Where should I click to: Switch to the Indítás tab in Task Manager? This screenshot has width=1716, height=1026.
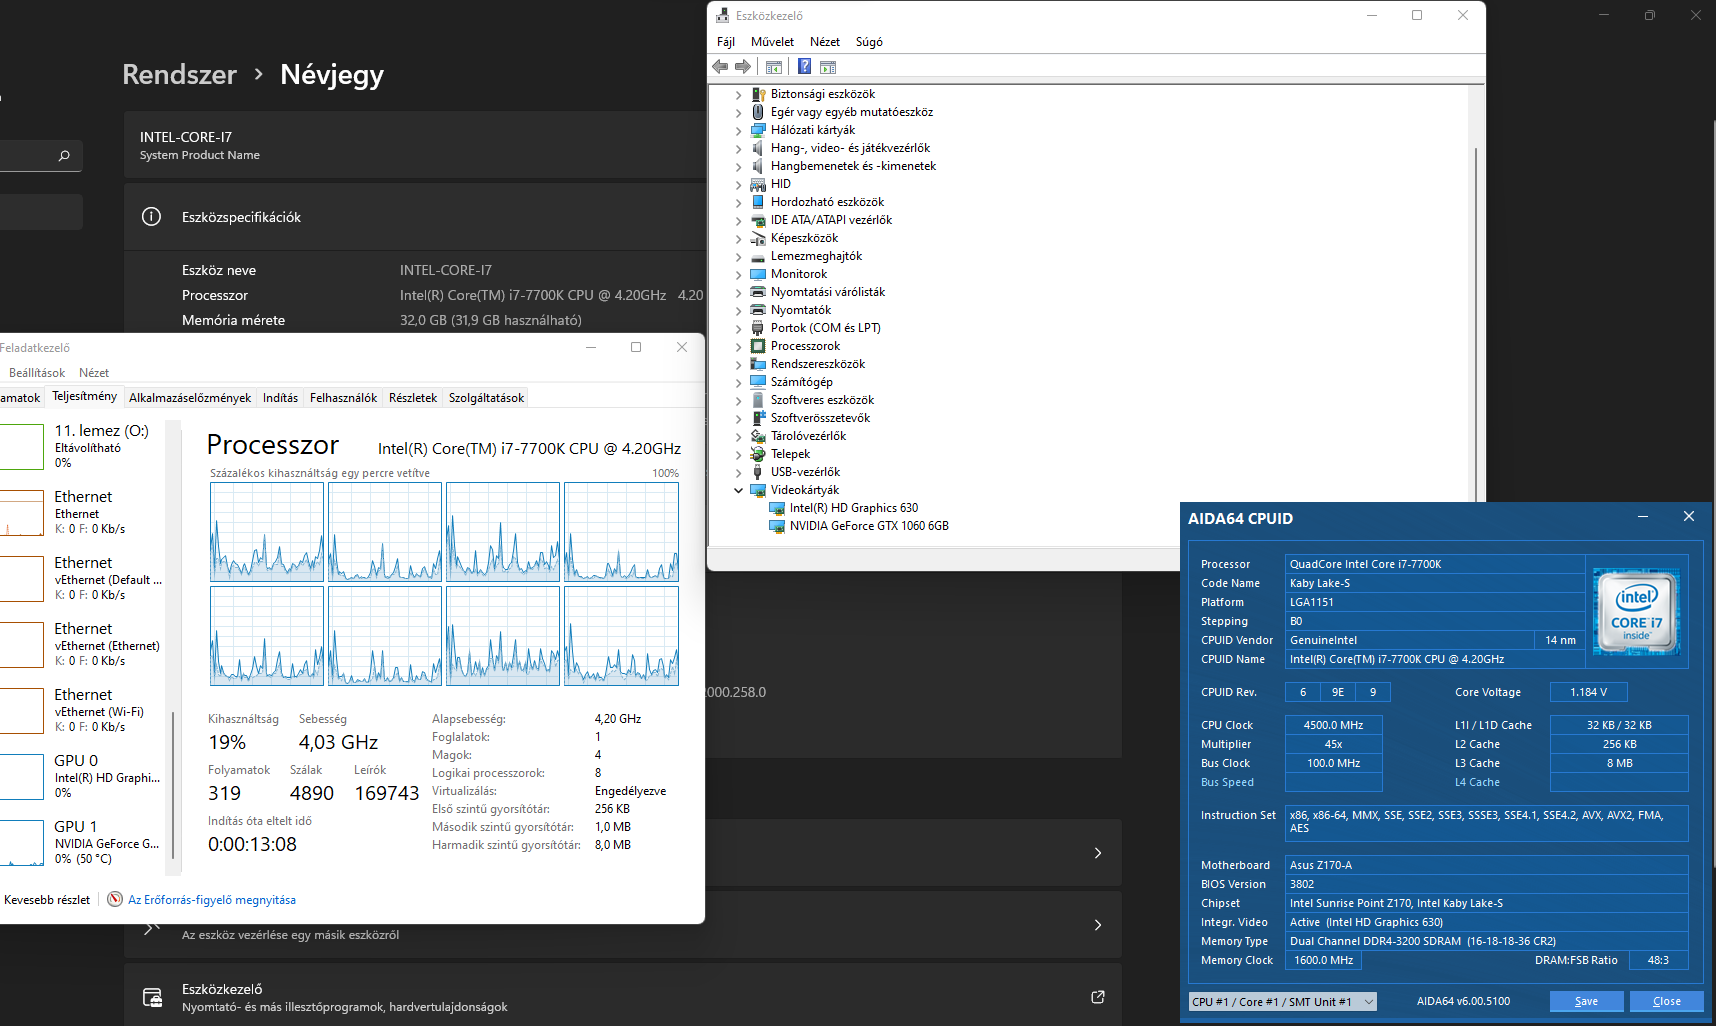pyautogui.click(x=280, y=398)
